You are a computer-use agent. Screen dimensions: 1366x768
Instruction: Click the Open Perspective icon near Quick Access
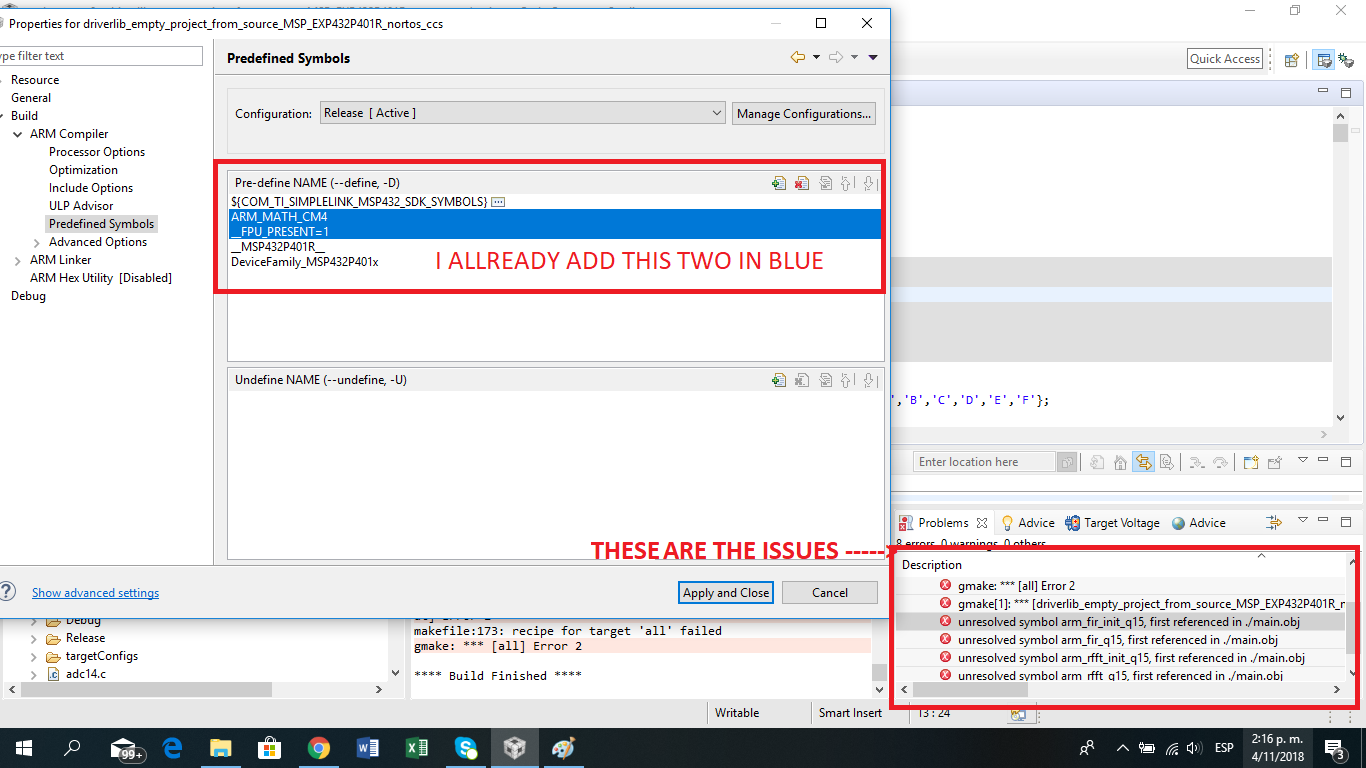pyautogui.click(x=1291, y=60)
